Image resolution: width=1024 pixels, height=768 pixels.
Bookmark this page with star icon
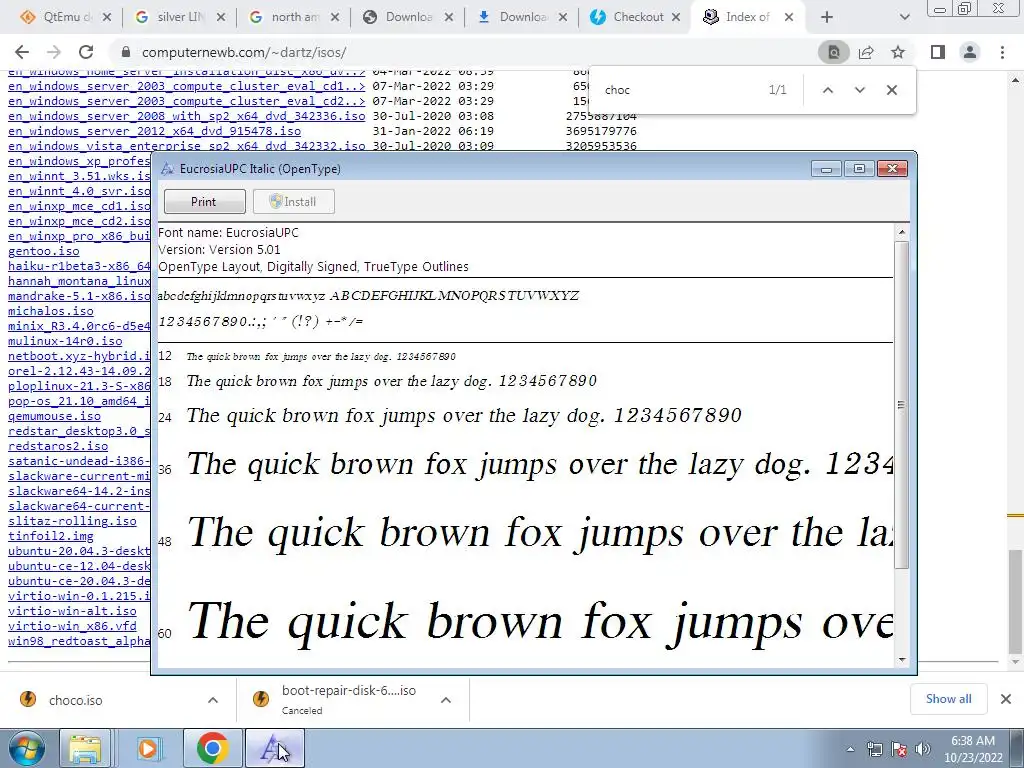point(898,52)
